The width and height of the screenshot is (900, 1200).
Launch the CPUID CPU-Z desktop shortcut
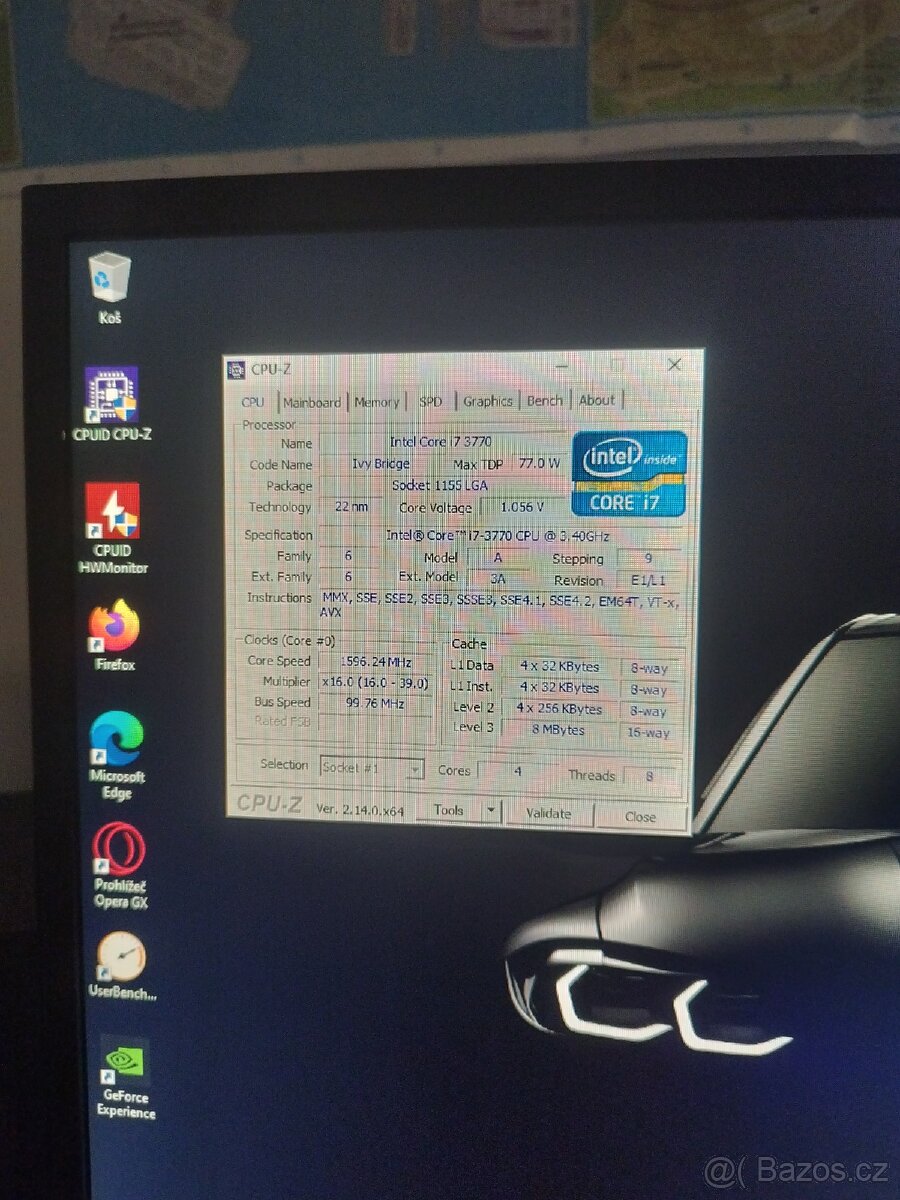(112, 404)
